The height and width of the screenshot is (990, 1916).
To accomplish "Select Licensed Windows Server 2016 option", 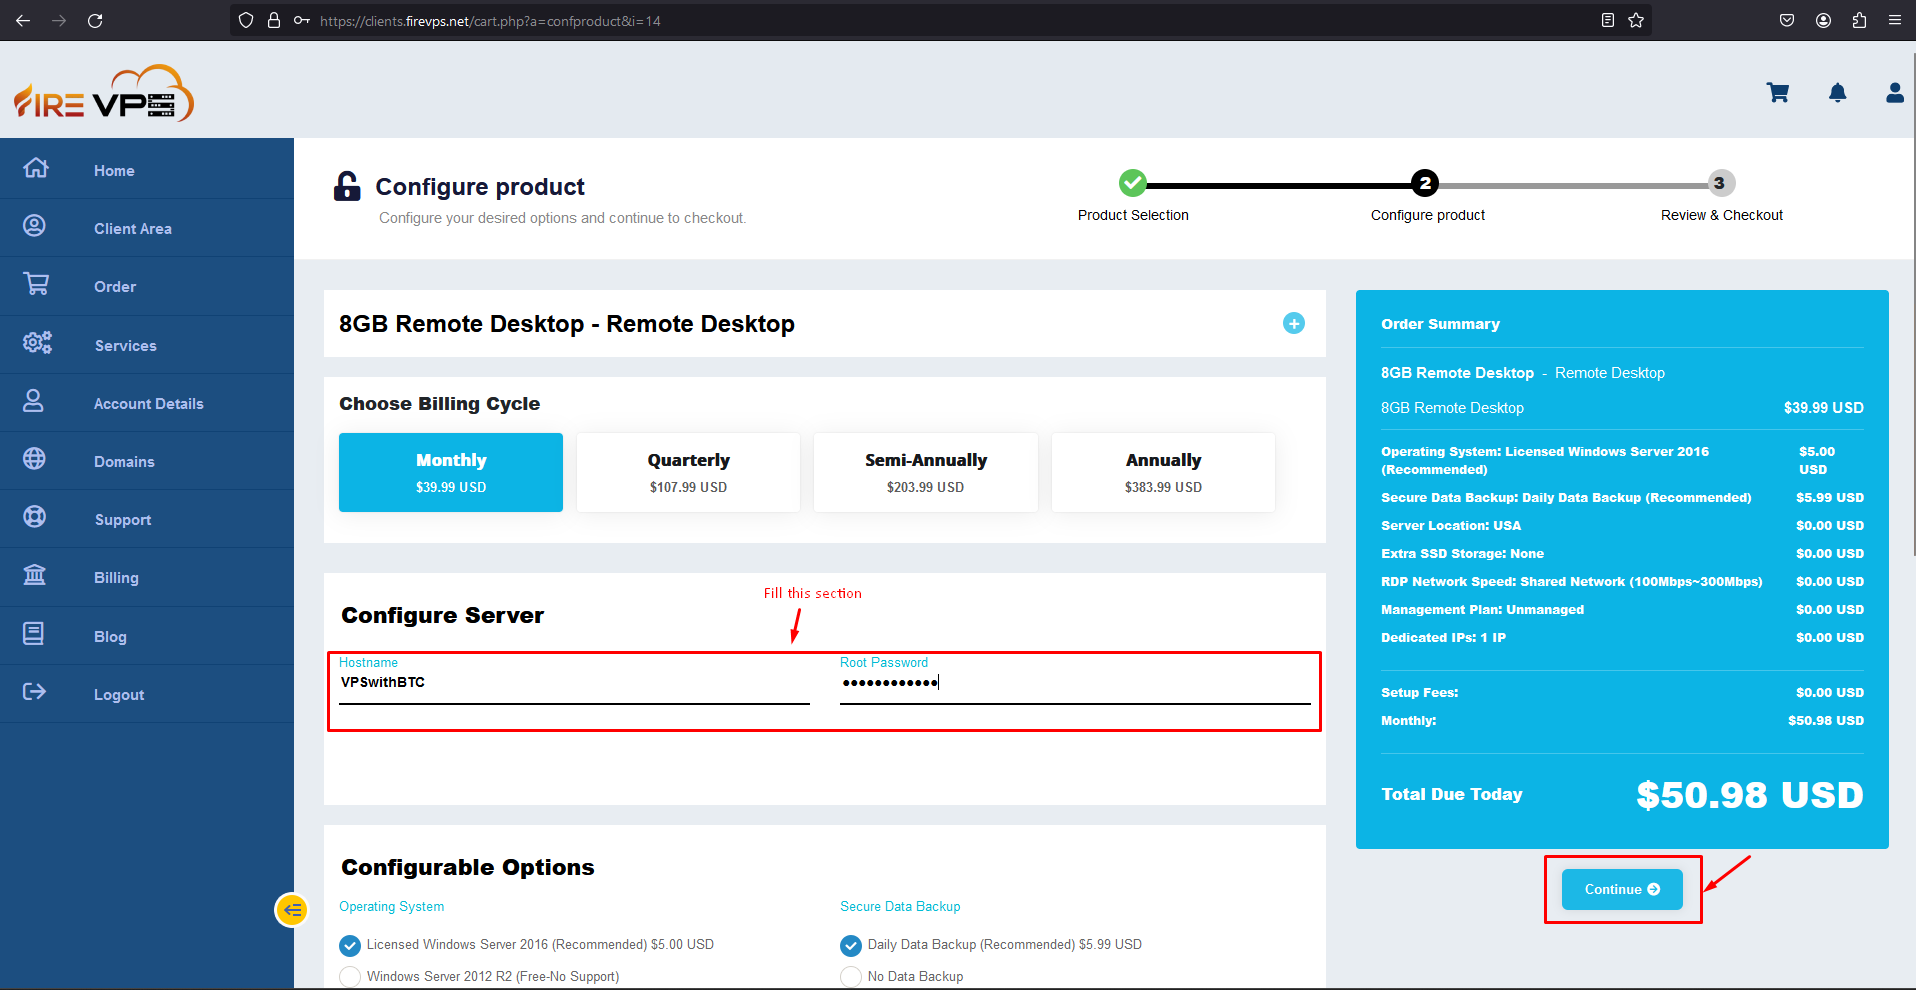I will pos(350,945).
